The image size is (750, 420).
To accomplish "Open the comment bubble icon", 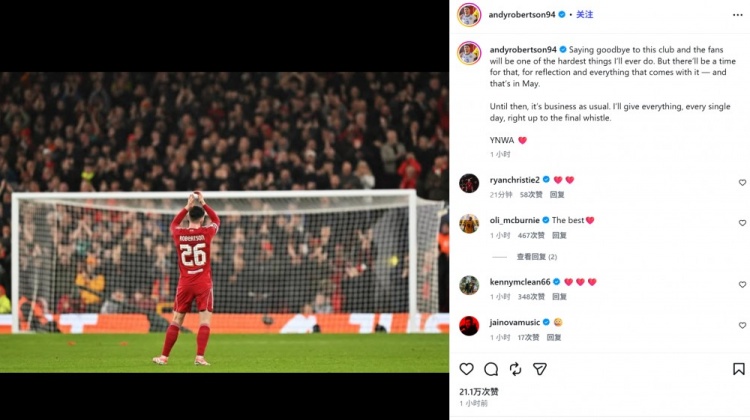I will pos(491,369).
